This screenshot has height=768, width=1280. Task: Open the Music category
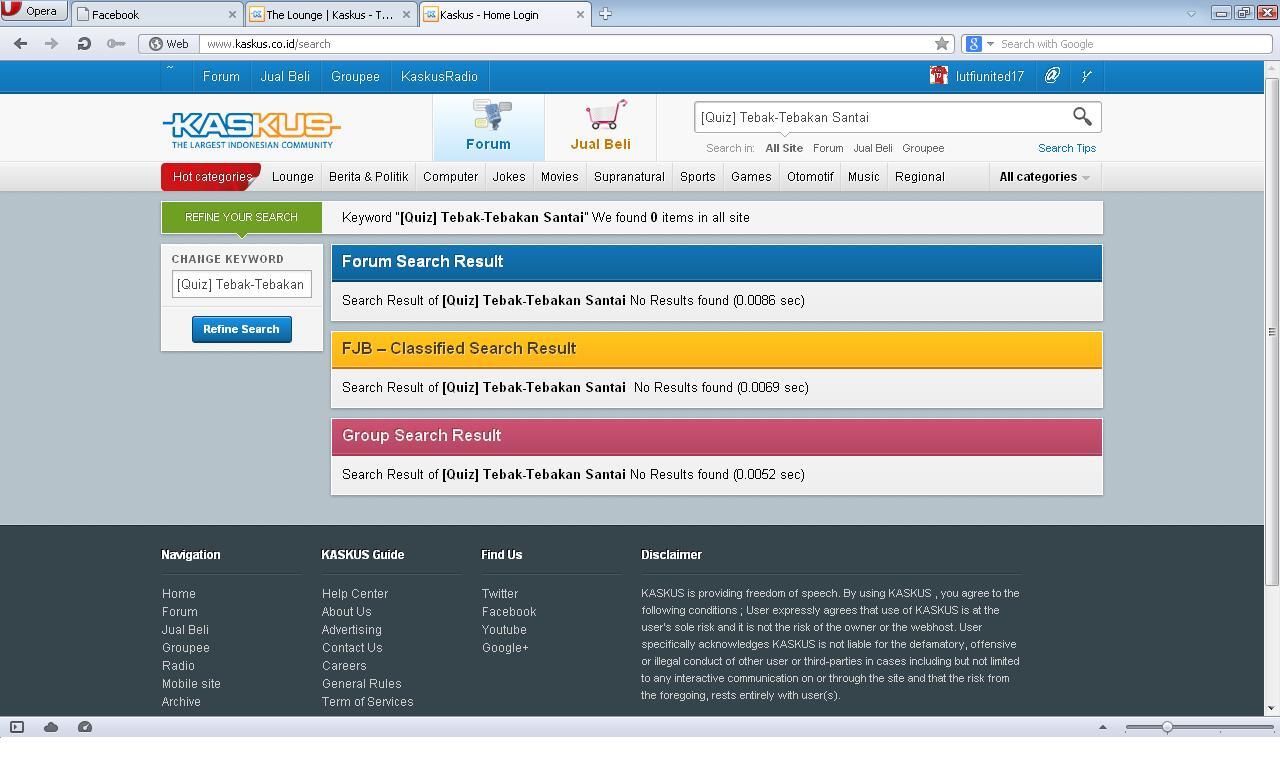tap(863, 177)
